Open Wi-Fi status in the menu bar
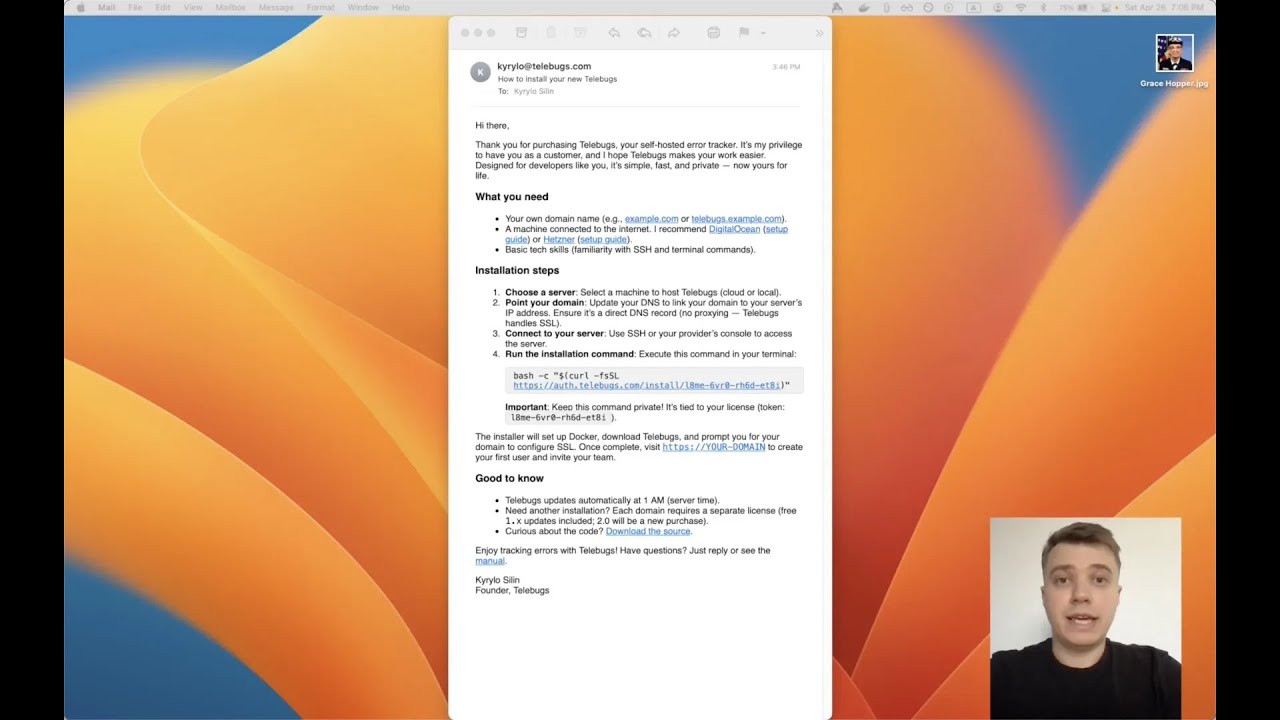Screen dimensions: 1280x720 (1021, 7)
